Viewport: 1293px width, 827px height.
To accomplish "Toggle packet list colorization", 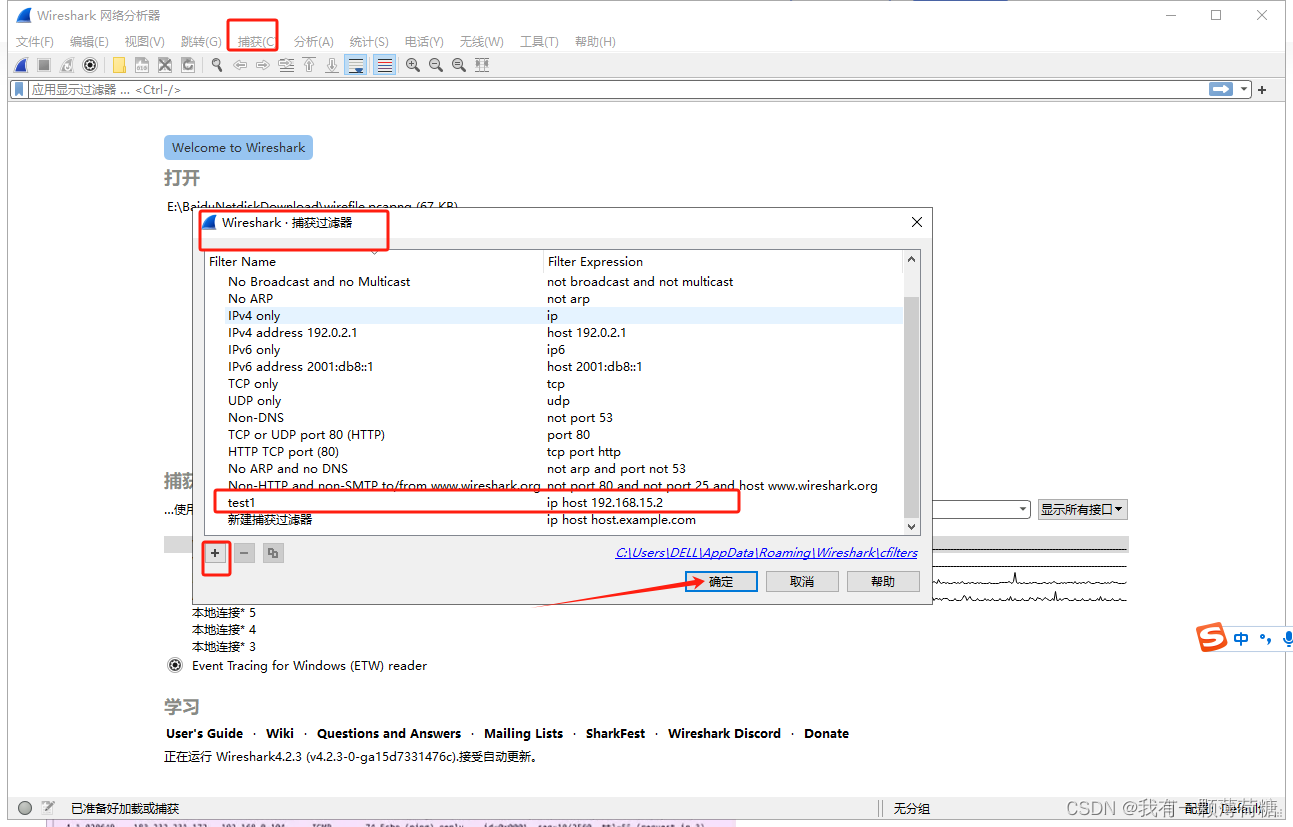I will (385, 65).
